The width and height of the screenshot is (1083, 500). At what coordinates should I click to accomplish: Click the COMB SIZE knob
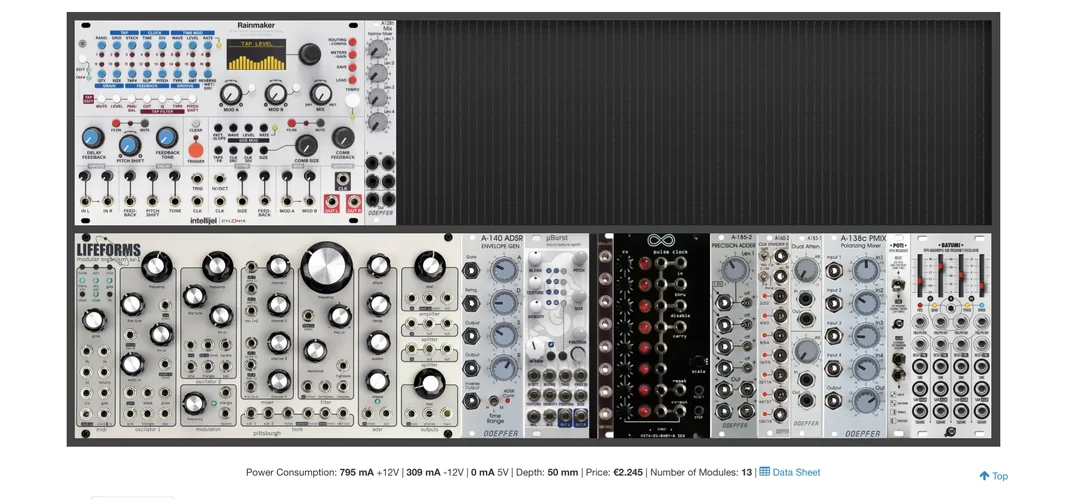306,145
